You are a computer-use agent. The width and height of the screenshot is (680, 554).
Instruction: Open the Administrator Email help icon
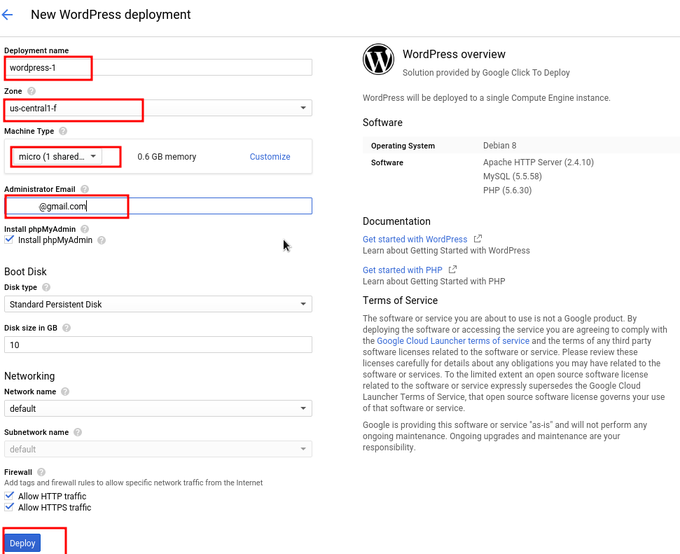point(85,189)
